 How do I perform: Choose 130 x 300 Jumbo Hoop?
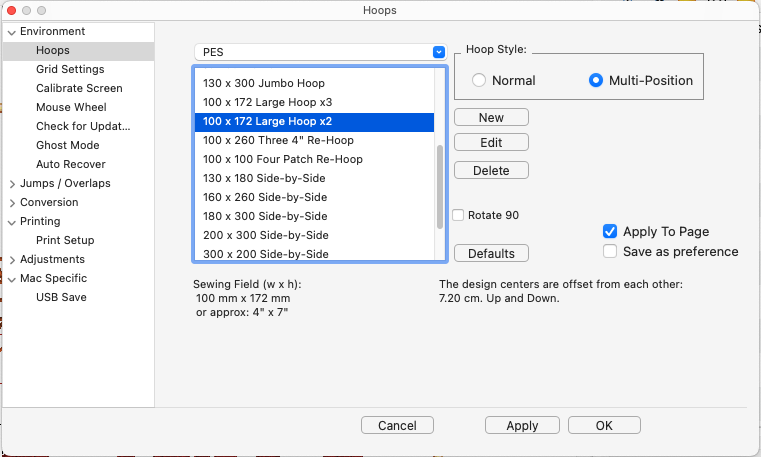(264, 83)
